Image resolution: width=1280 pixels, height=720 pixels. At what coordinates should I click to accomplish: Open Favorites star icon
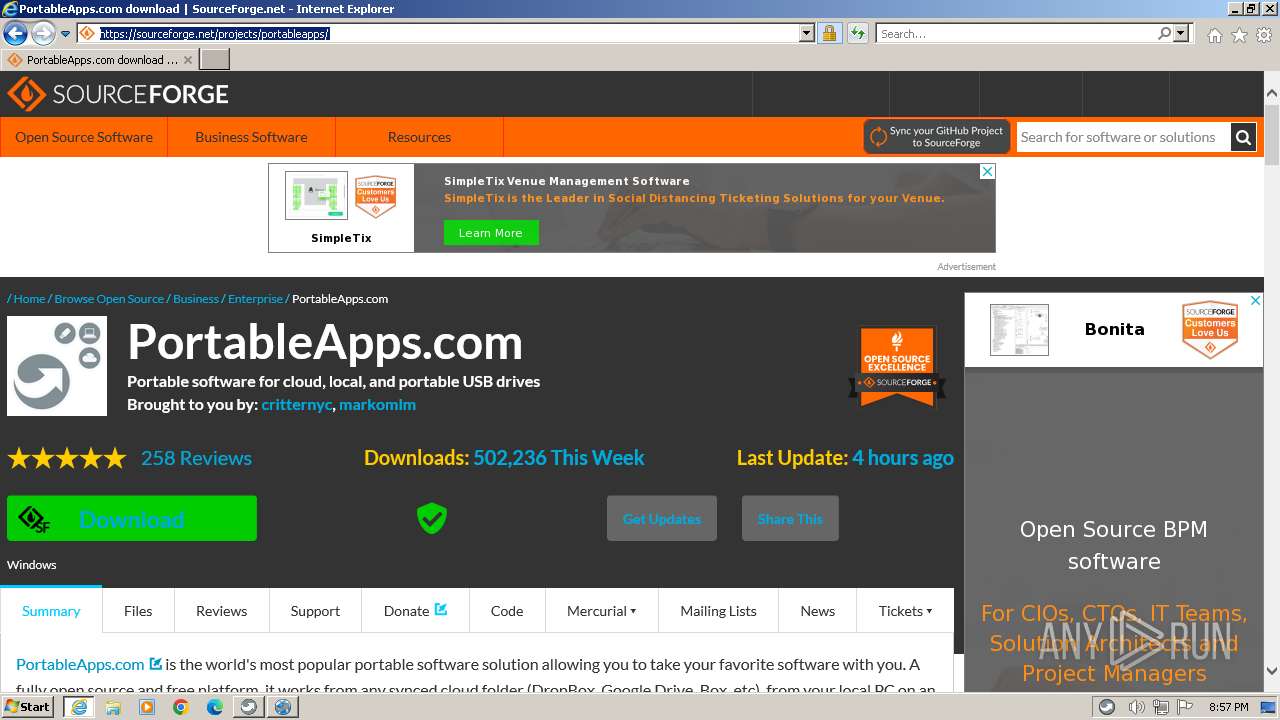(1239, 35)
